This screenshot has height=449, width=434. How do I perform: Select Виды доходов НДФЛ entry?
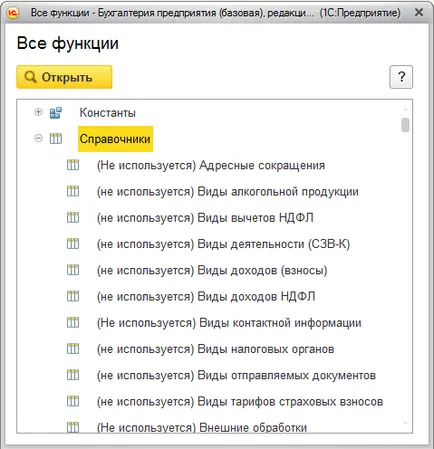[206, 296]
